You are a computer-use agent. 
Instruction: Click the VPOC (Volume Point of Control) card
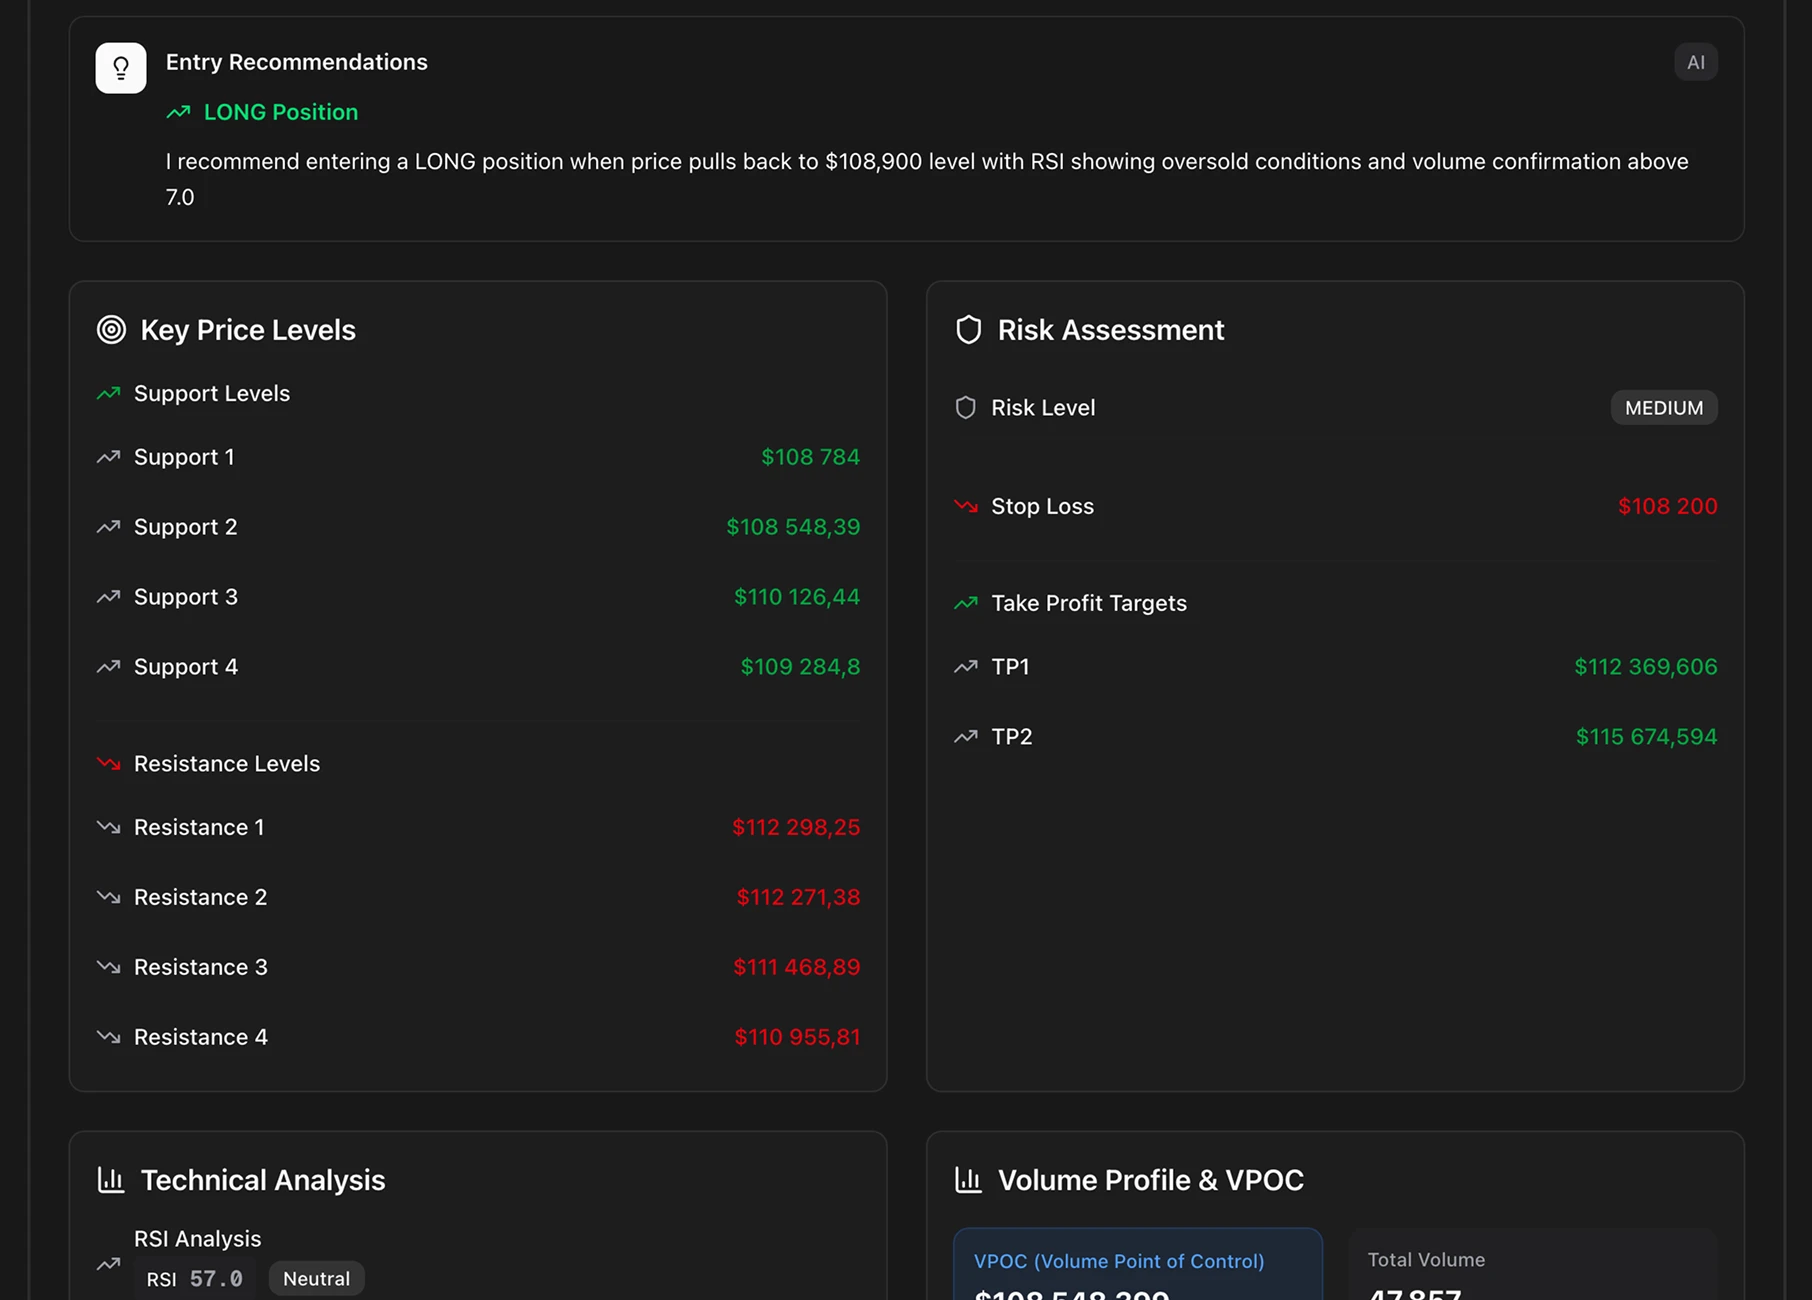click(1138, 1264)
